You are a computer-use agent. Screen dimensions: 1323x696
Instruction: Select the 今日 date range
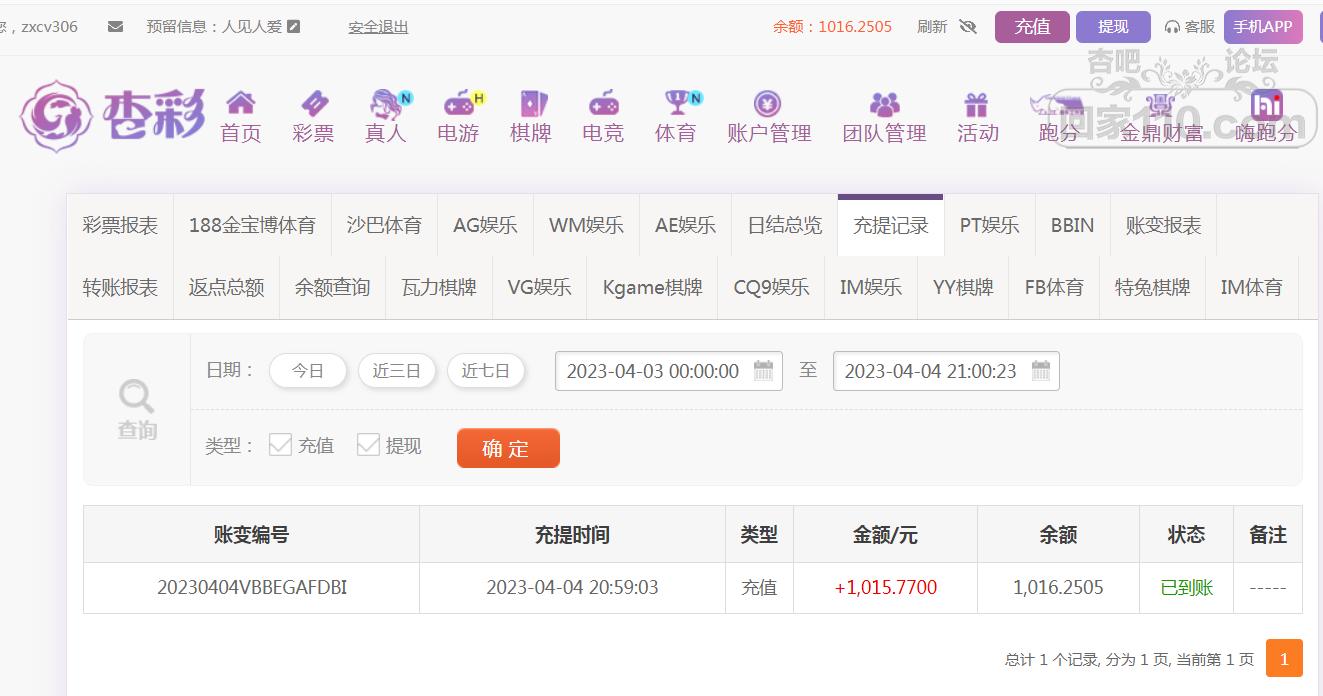(308, 371)
